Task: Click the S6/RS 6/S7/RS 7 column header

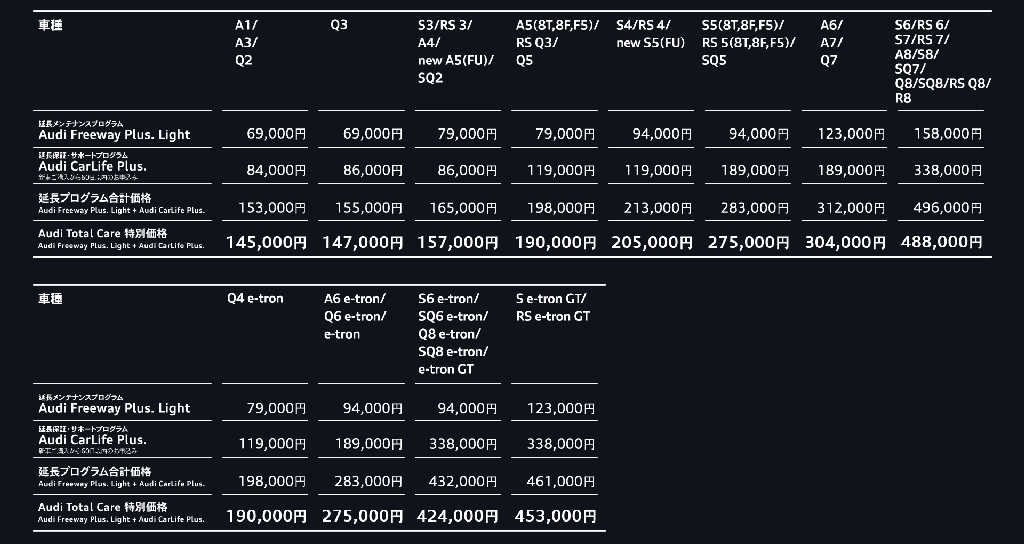Action: pos(942,61)
